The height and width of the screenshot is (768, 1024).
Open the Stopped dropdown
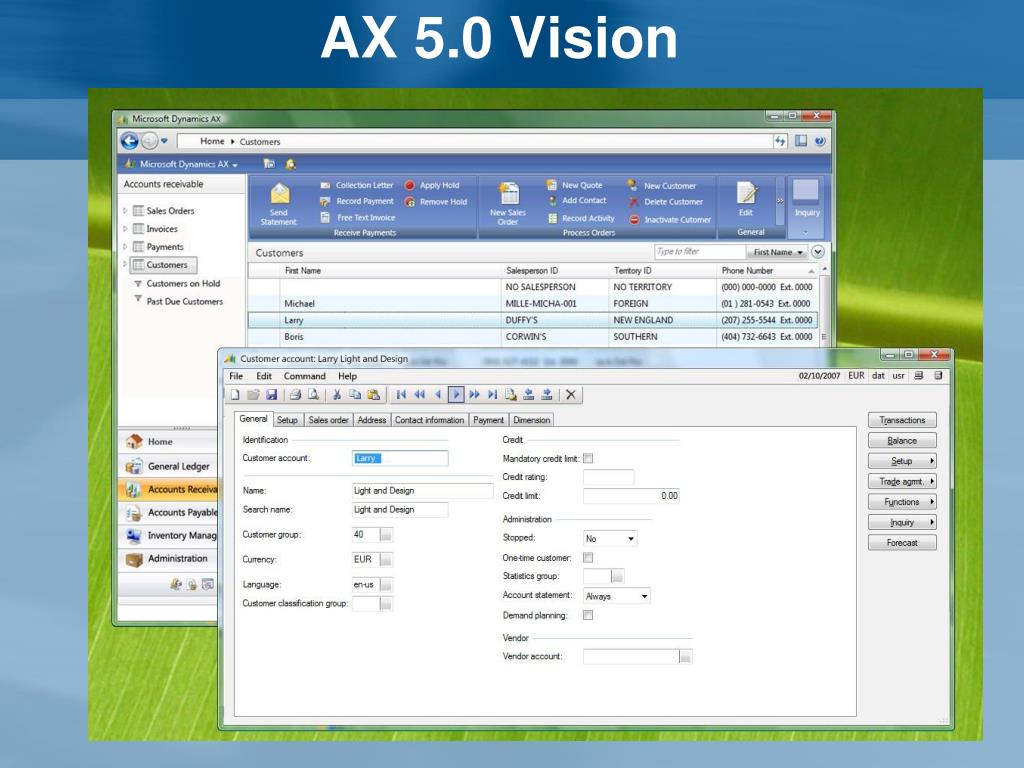(x=631, y=539)
